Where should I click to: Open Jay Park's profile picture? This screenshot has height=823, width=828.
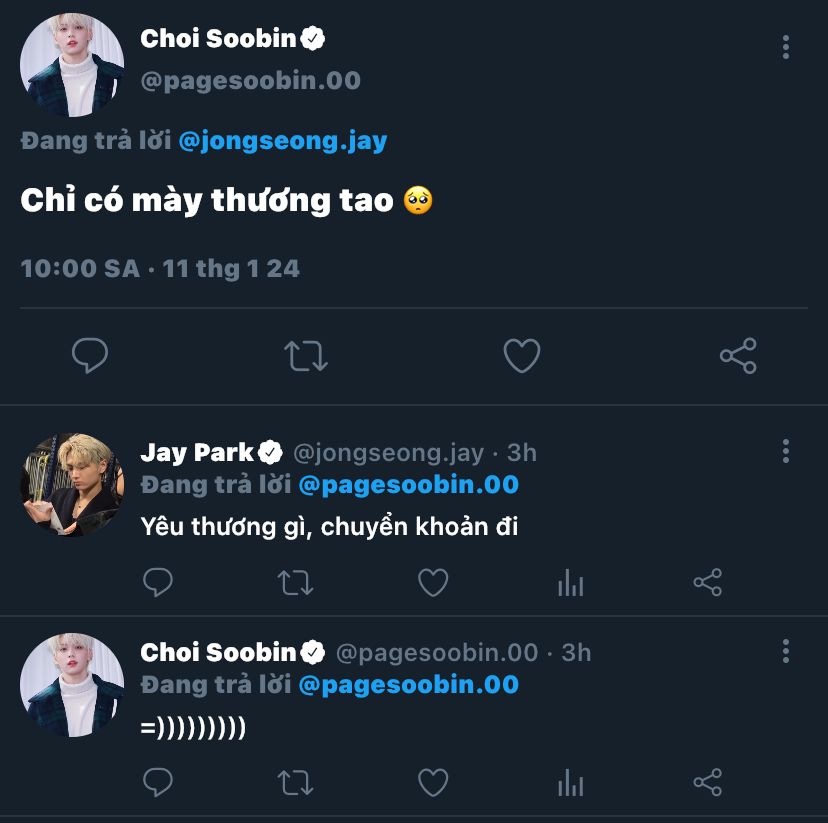(x=72, y=485)
